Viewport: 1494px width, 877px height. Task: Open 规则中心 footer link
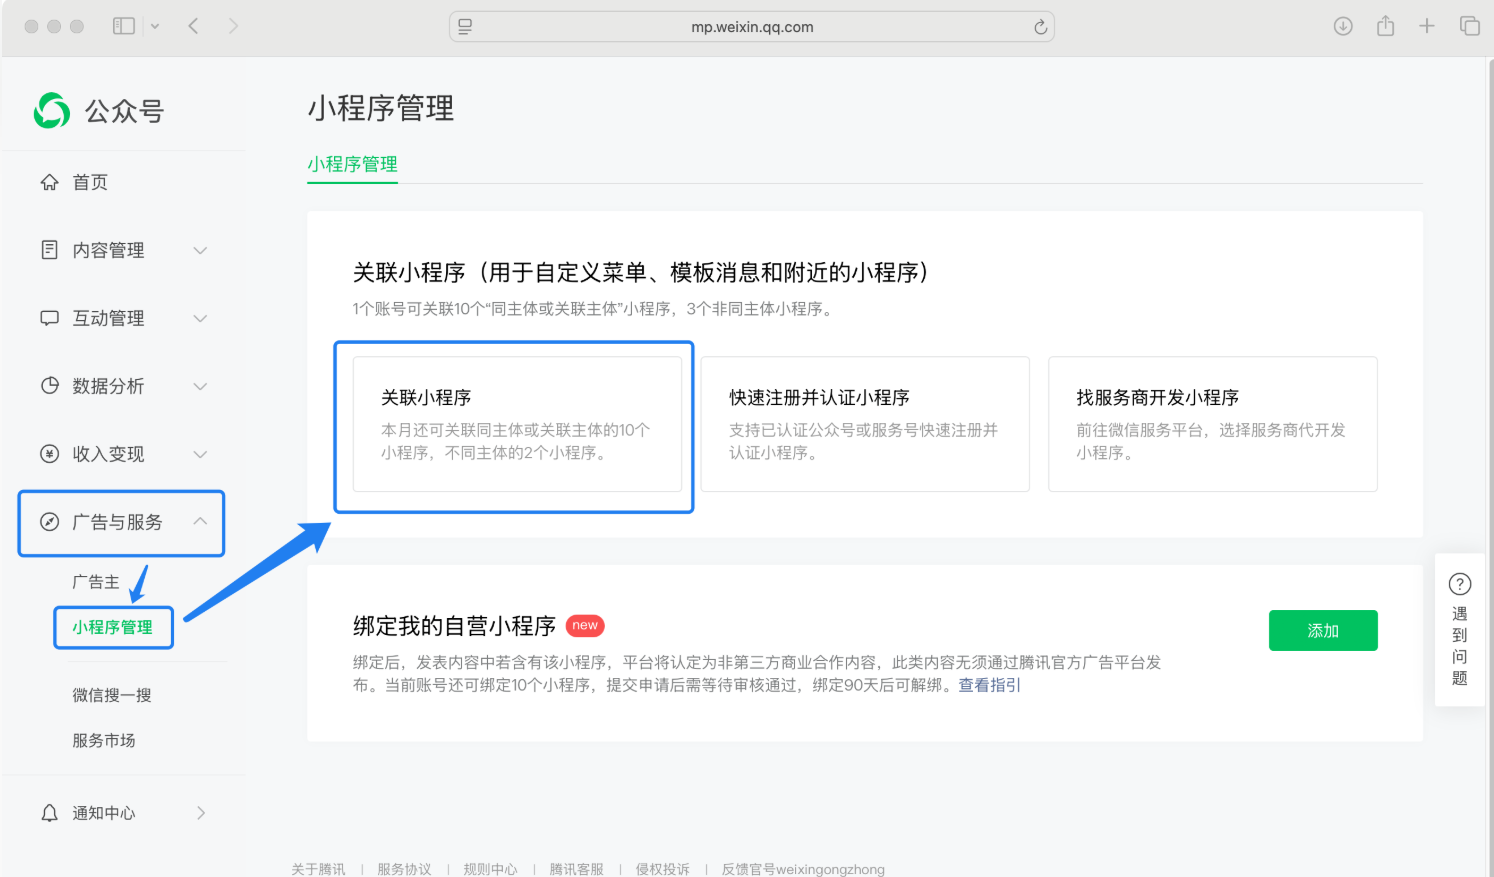490,869
